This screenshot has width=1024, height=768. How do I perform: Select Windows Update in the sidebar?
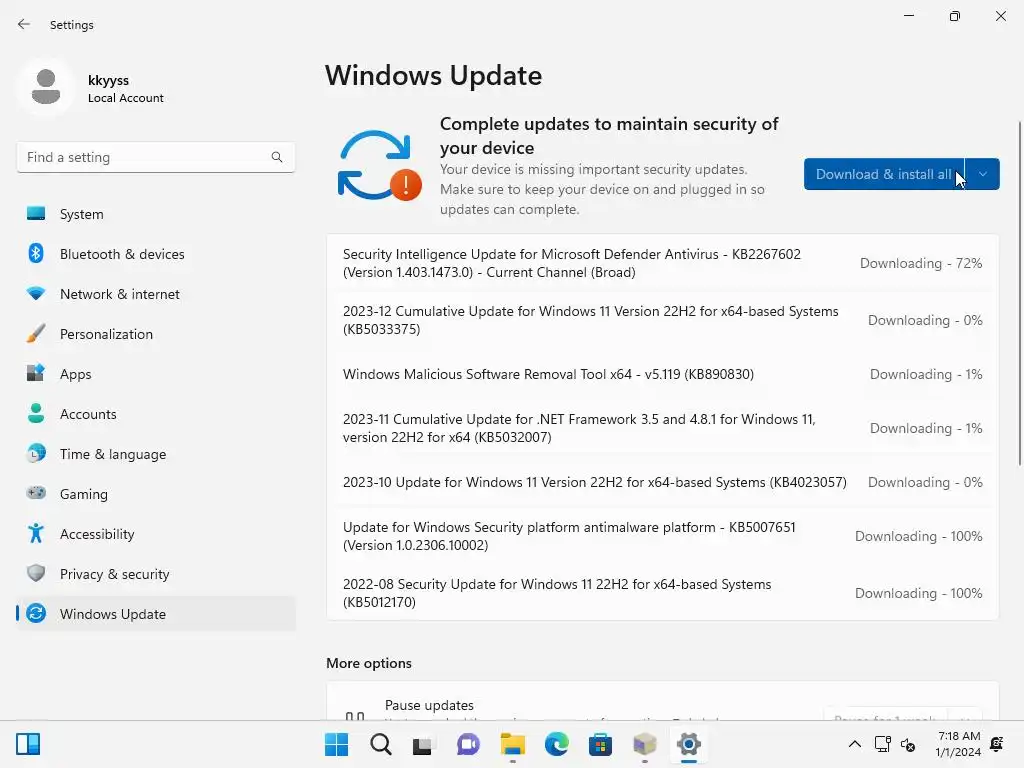coord(155,614)
